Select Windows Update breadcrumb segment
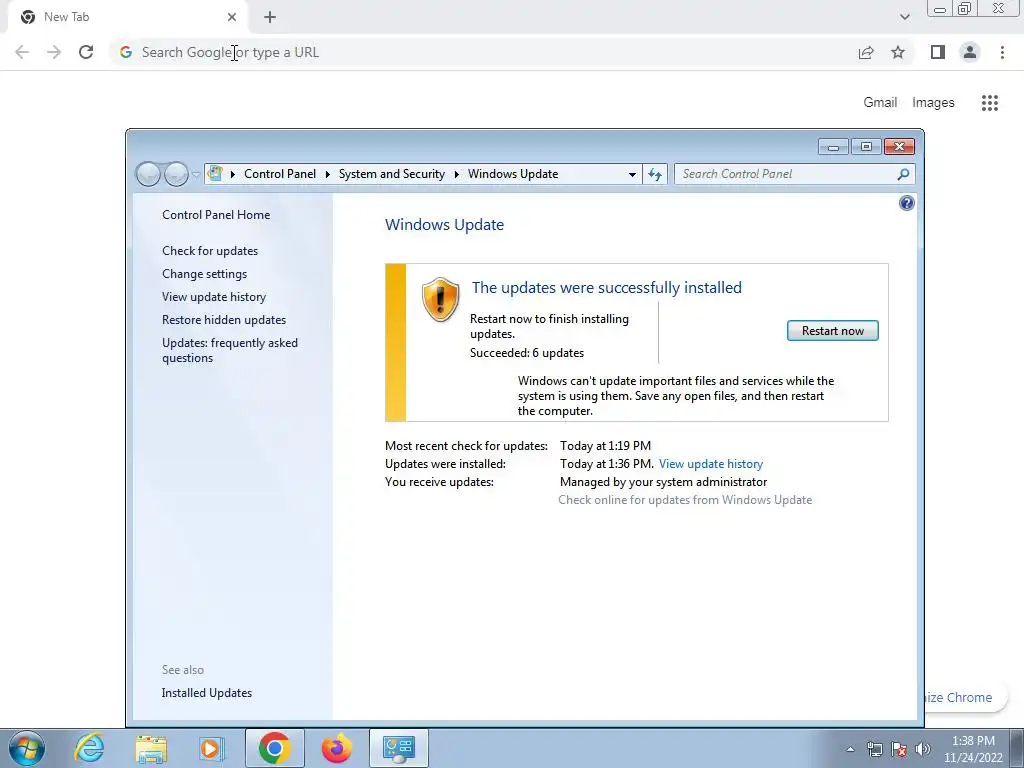 click(513, 174)
